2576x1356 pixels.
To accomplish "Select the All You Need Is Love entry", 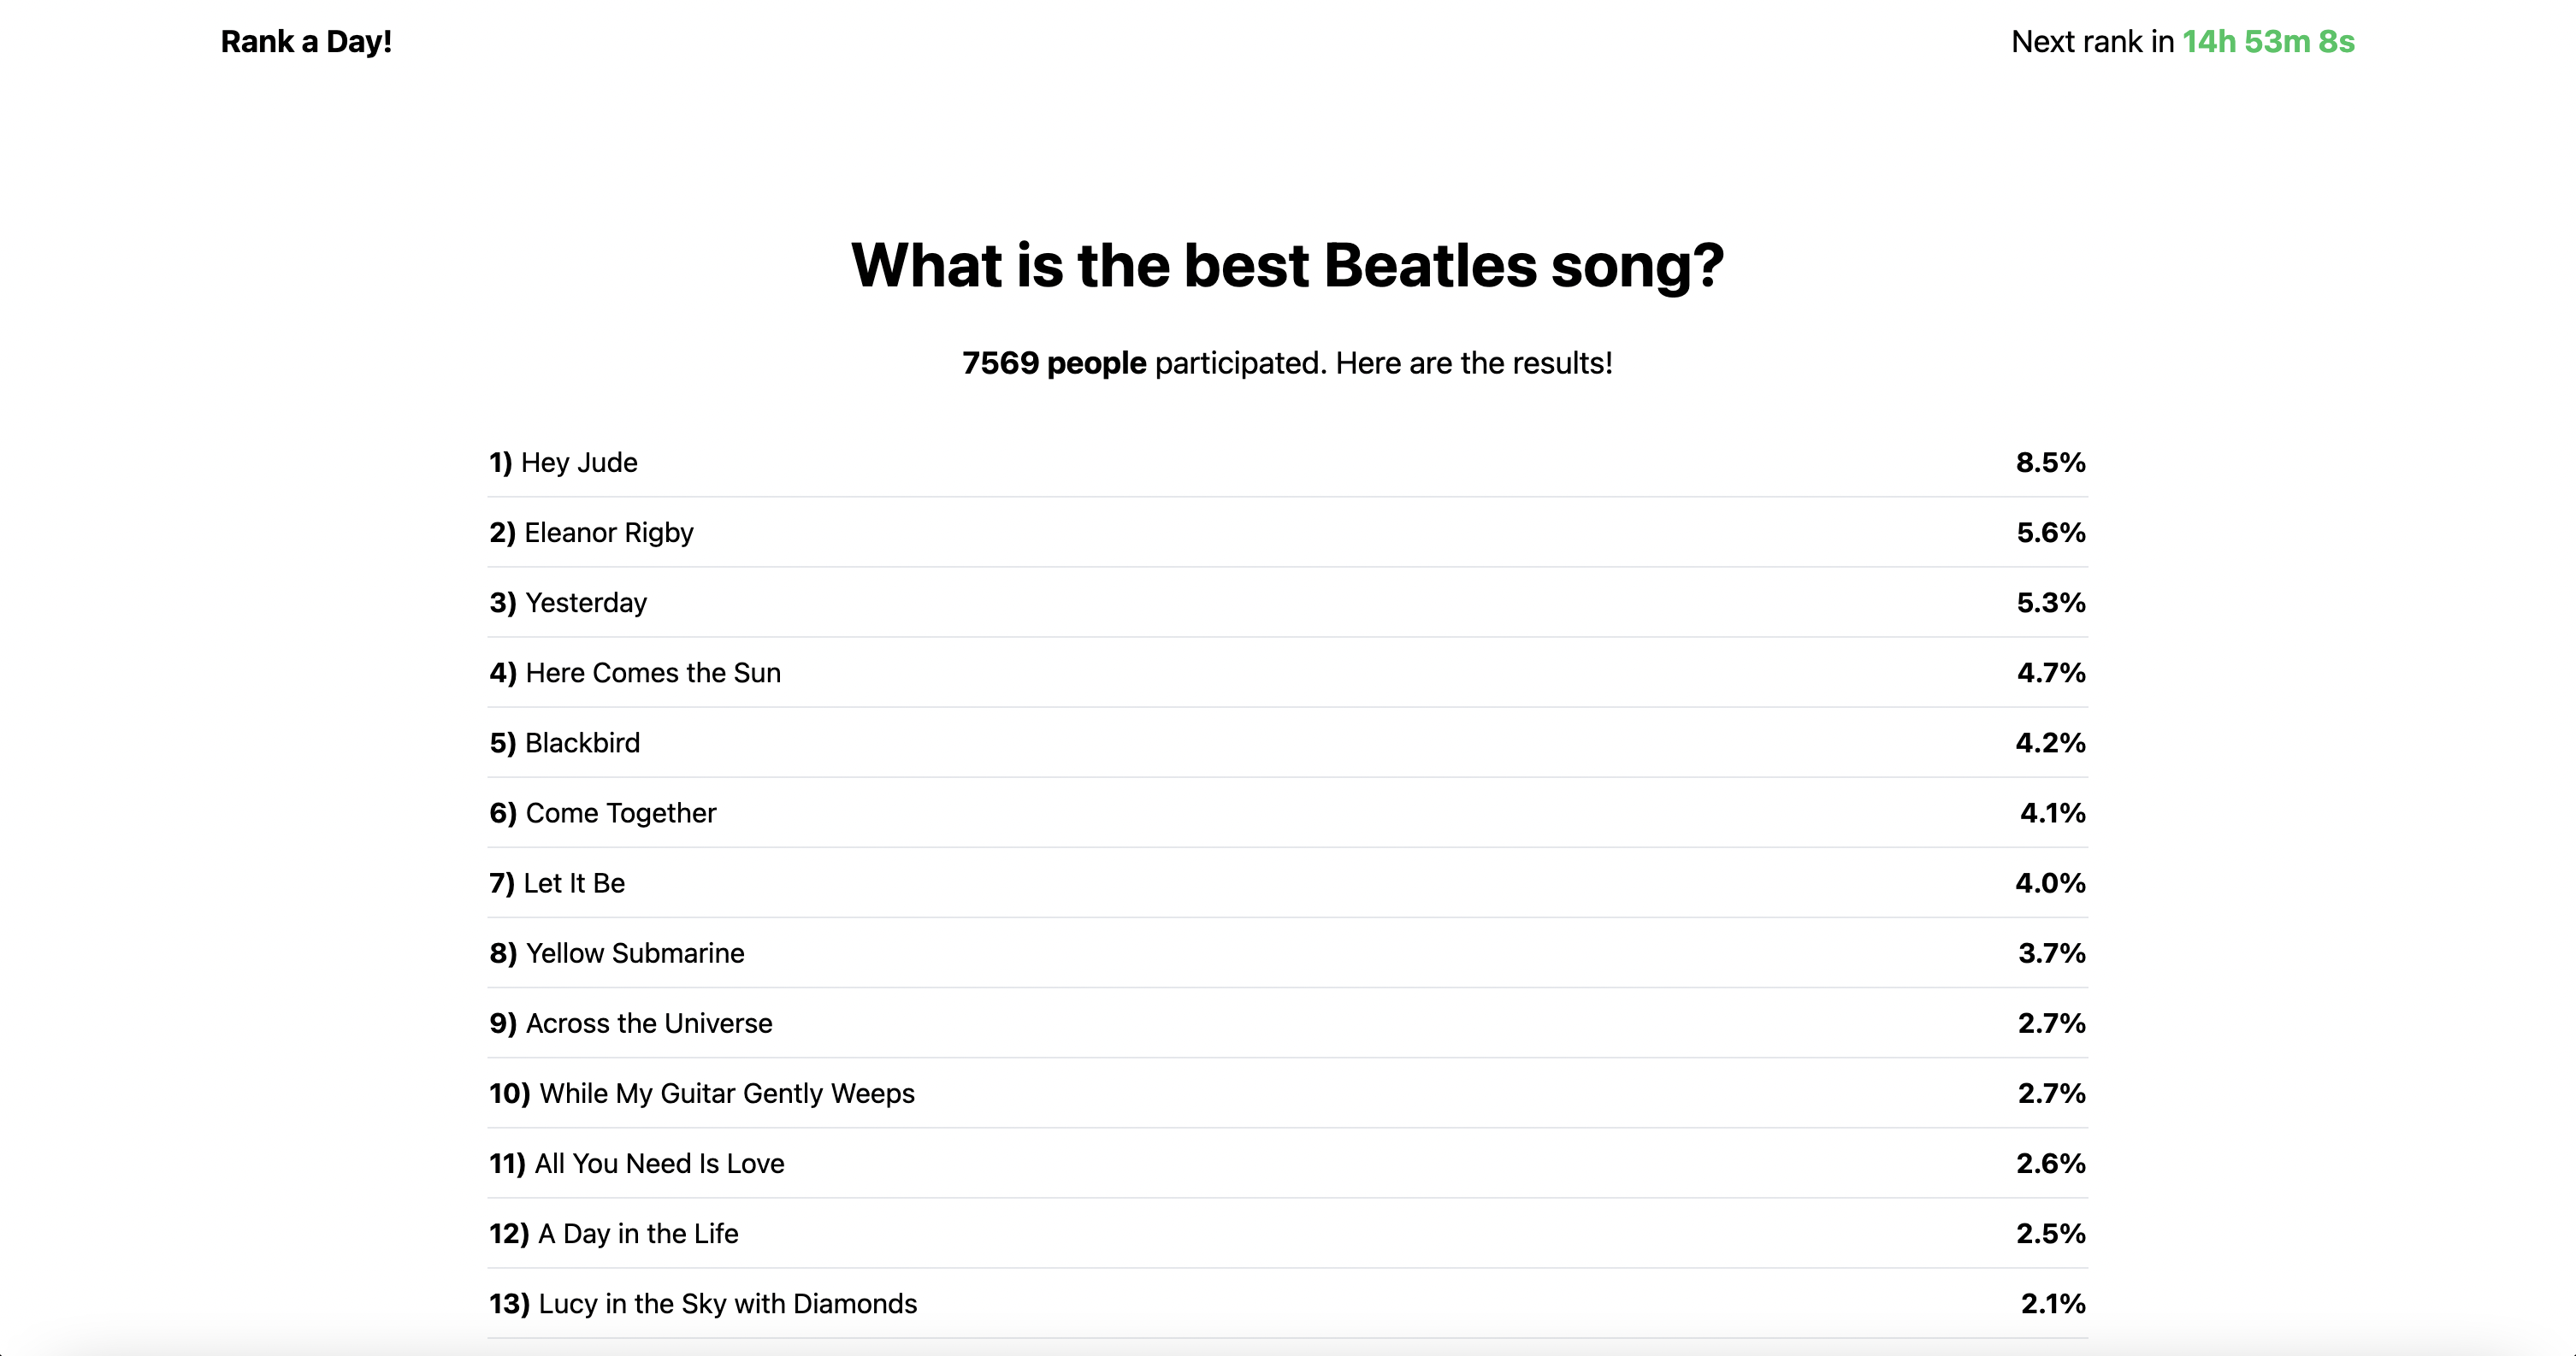I will coord(1287,1162).
